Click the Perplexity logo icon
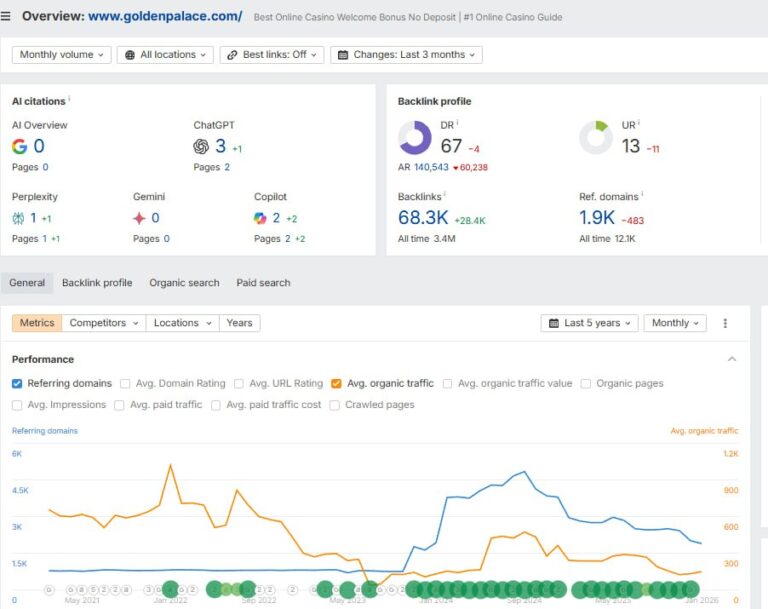Screen dimensions: 768x609 pyautogui.click(x=18, y=218)
